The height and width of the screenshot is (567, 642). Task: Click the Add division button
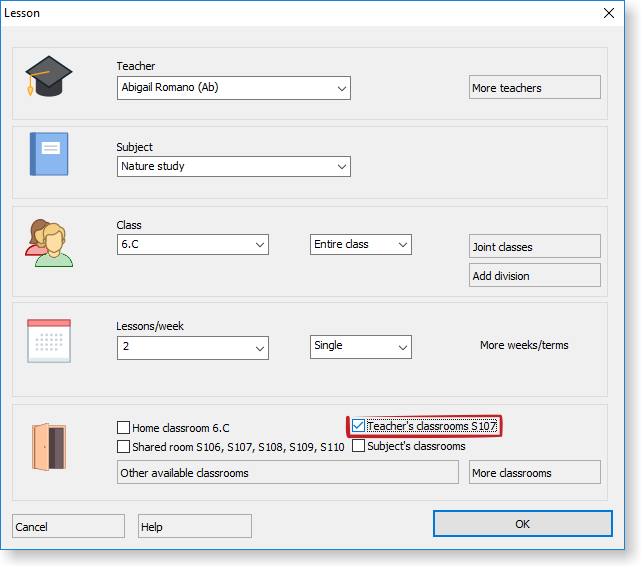534,276
